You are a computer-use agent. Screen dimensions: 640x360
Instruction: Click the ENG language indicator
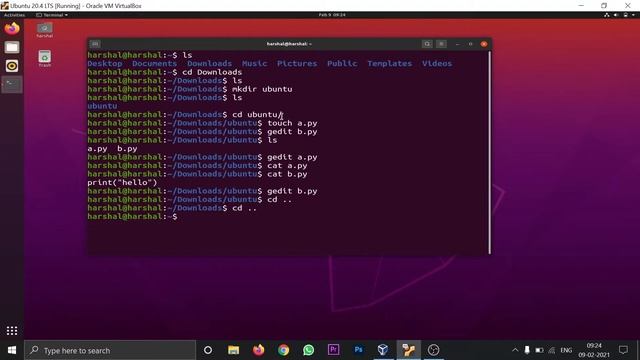pyautogui.click(x=566, y=350)
